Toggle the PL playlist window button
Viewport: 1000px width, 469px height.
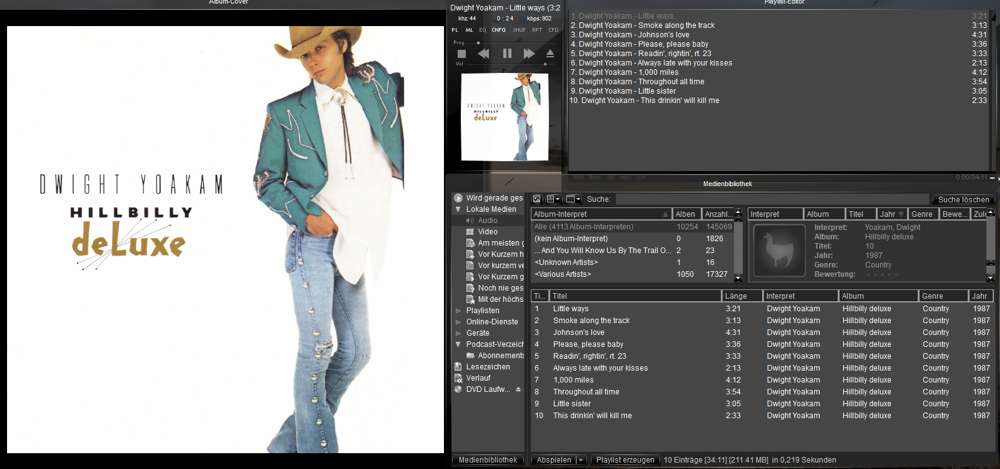(x=456, y=30)
